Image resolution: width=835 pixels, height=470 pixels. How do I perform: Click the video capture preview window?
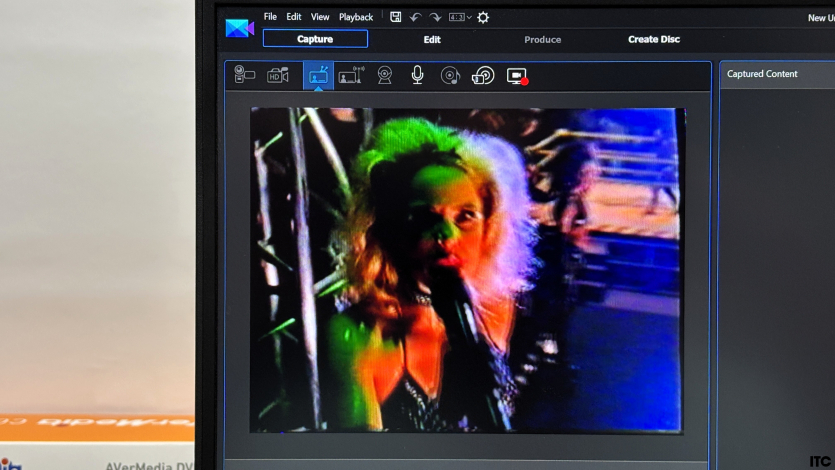click(x=466, y=270)
